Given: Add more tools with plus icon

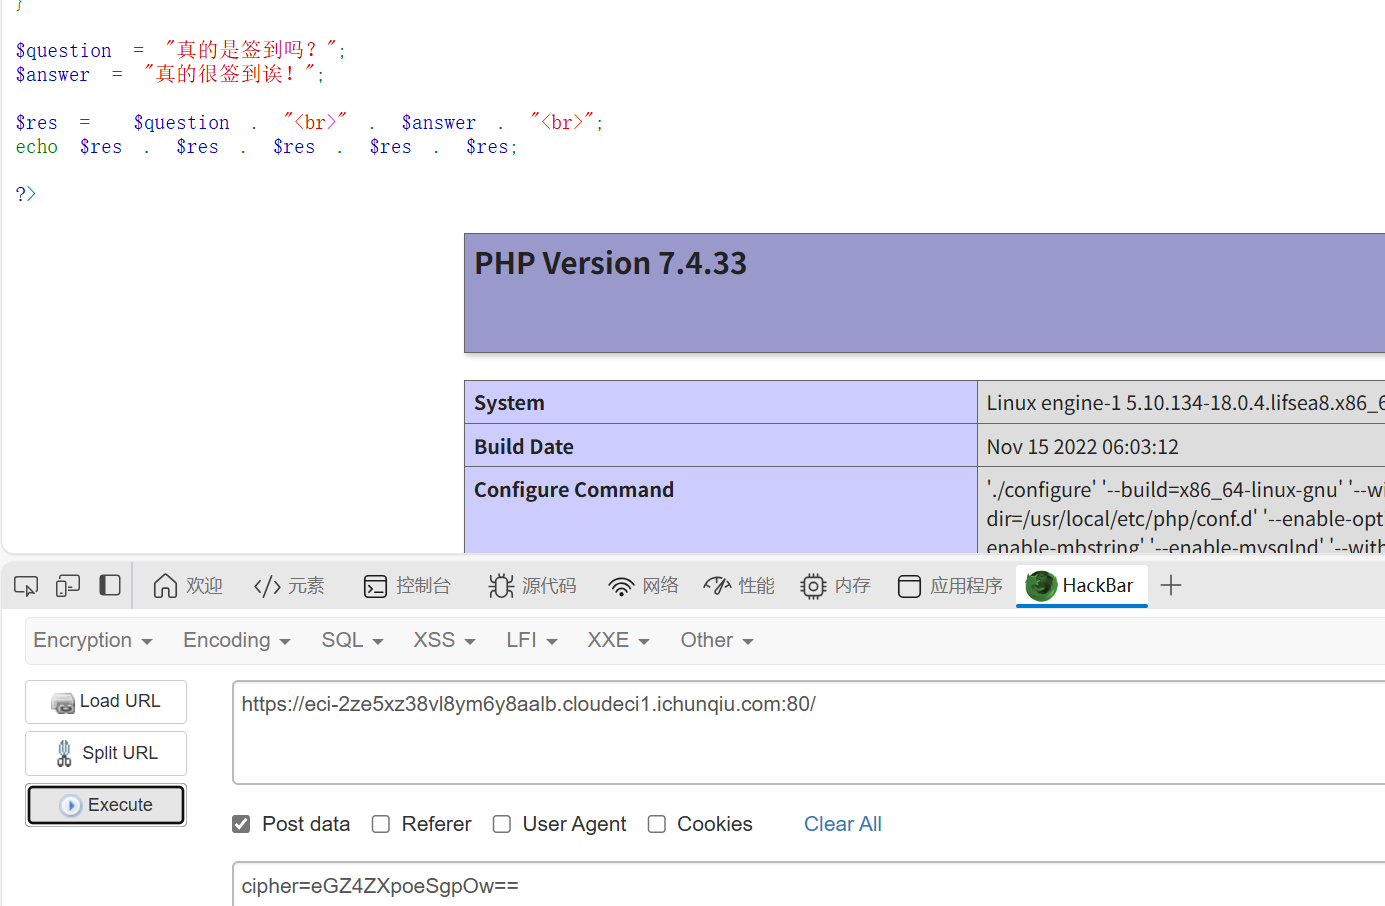Looking at the screenshot, I should [1171, 586].
